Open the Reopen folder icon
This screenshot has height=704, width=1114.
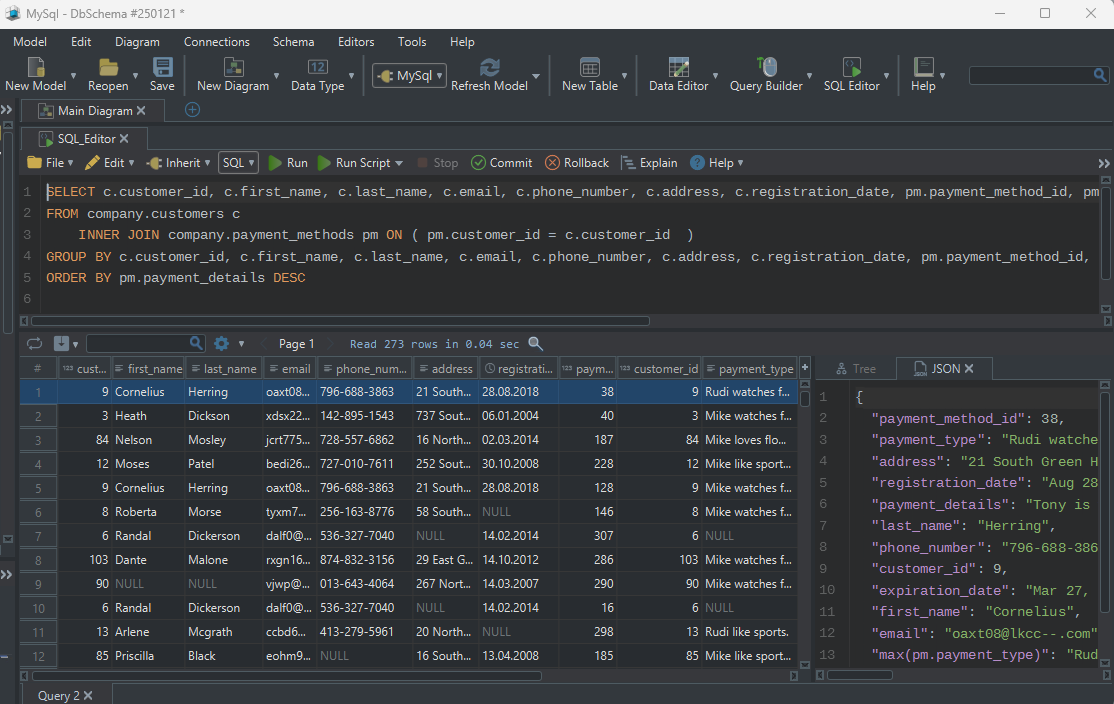point(108,67)
